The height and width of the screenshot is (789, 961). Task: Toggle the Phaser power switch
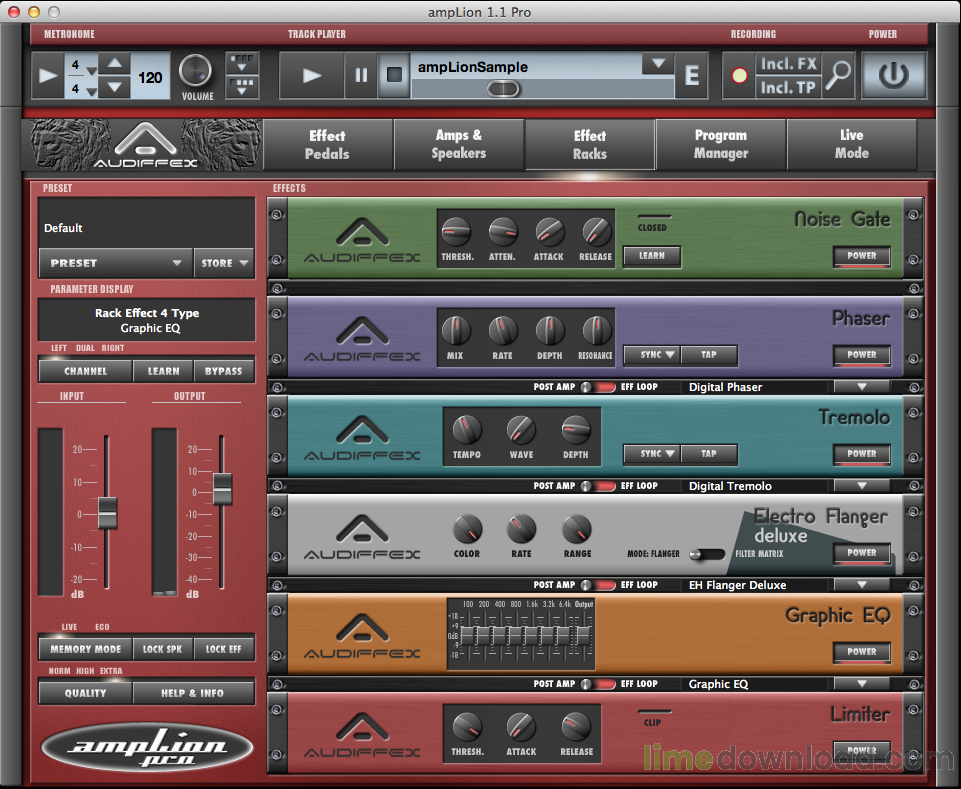[x=861, y=355]
